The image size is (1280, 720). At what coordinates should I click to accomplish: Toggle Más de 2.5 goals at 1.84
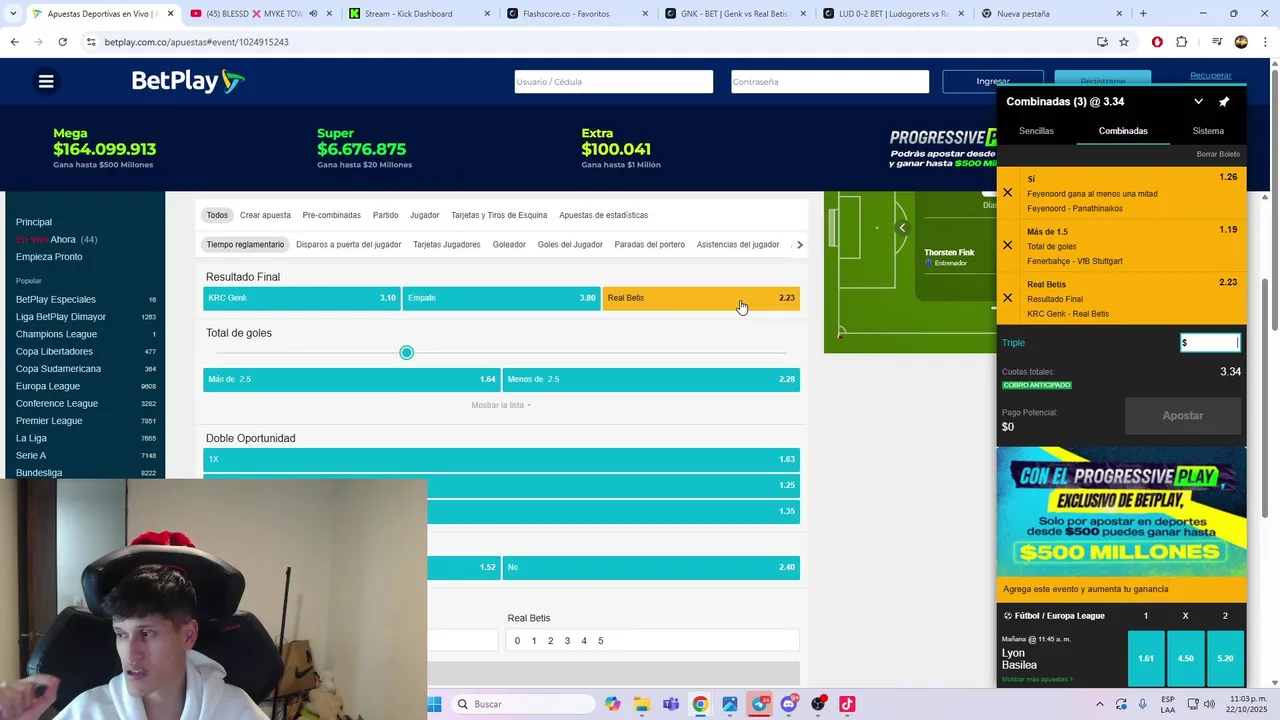pos(352,379)
